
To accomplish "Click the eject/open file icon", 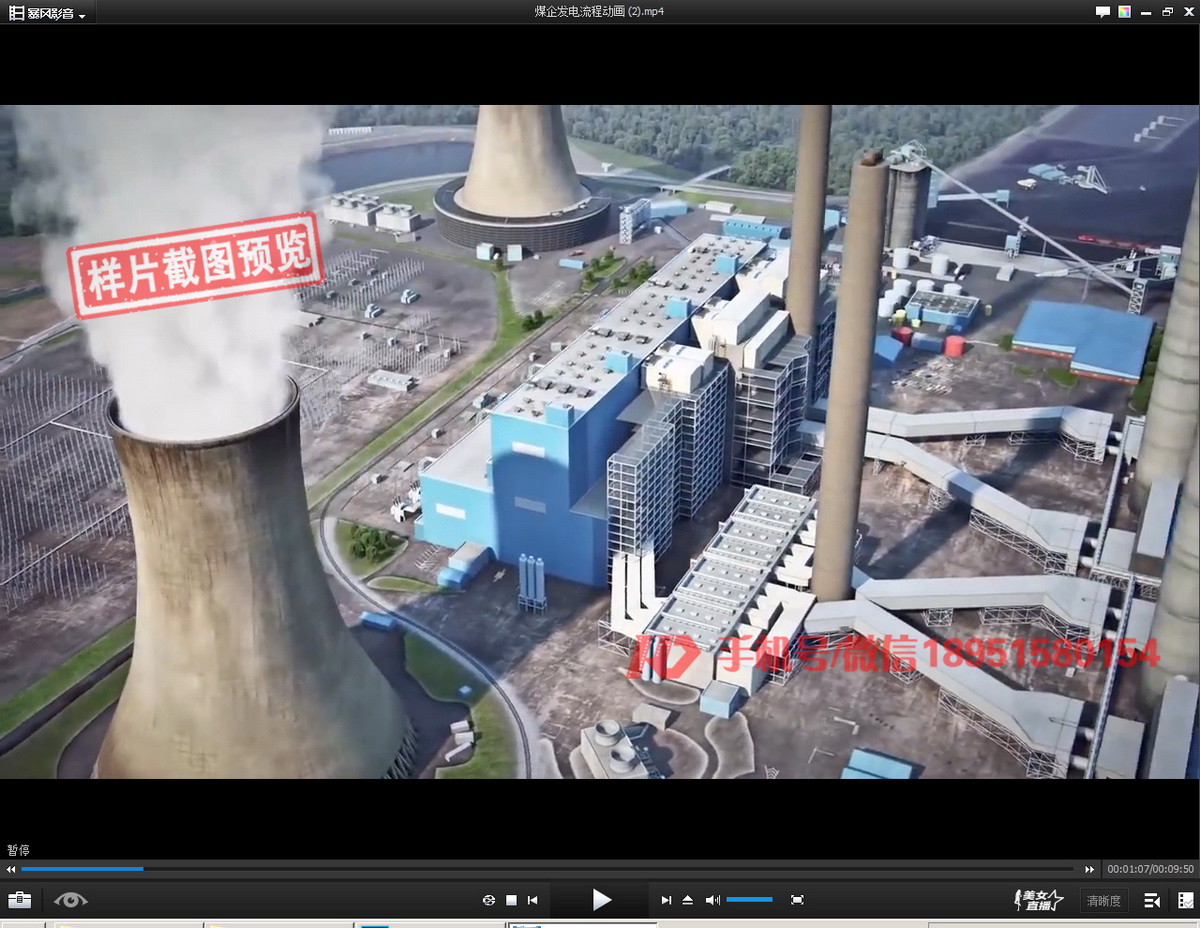I will (688, 900).
